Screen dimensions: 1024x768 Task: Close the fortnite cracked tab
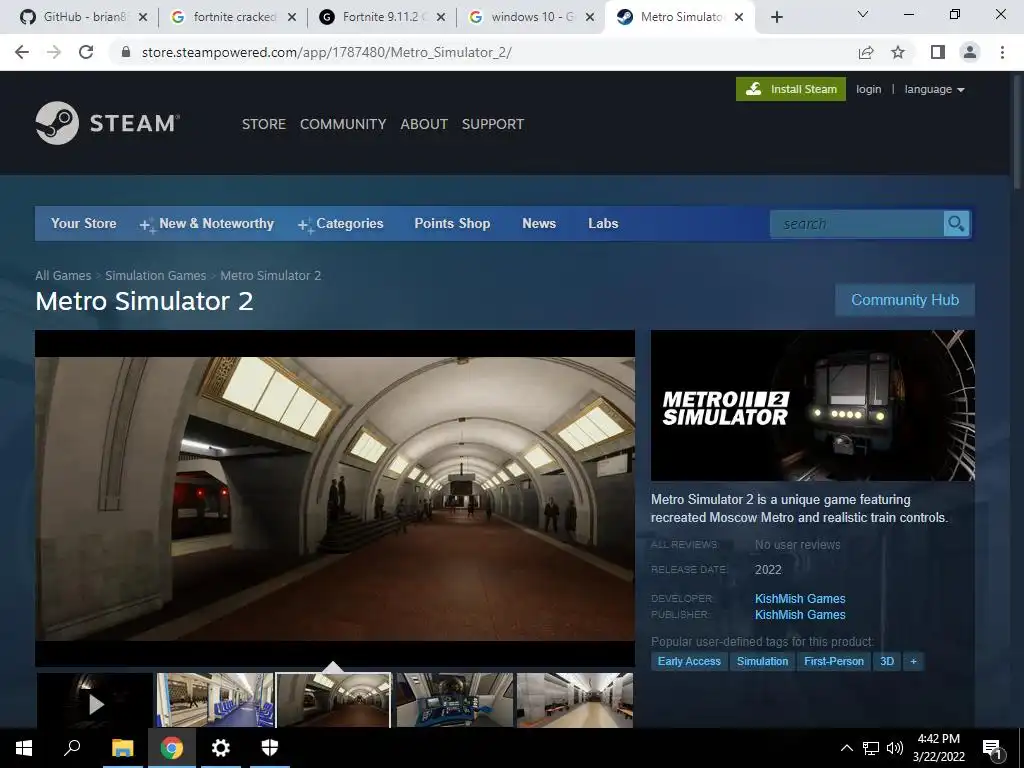tap(292, 18)
